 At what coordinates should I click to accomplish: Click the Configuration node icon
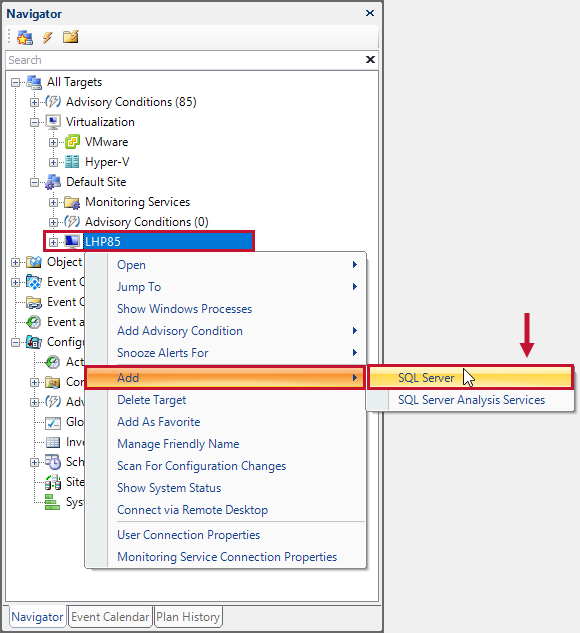coord(34,342)
